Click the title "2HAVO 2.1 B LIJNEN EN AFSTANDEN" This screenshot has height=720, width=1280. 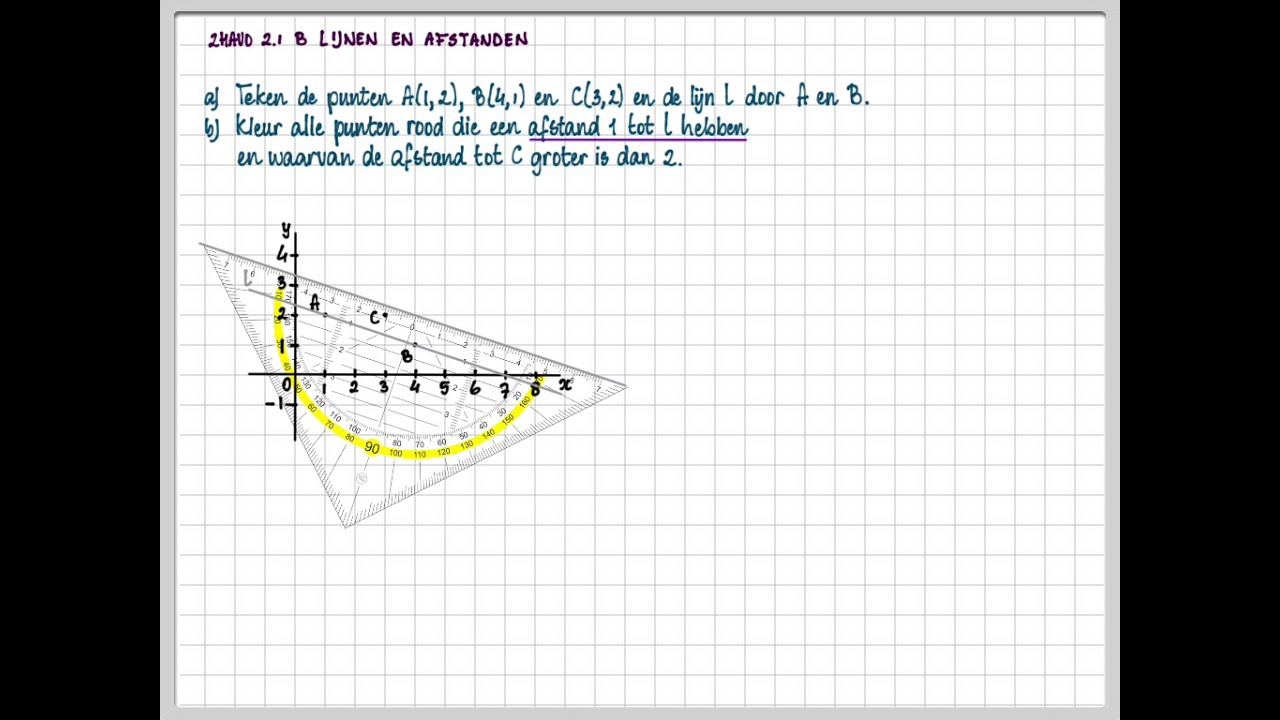tap(368, 40)
